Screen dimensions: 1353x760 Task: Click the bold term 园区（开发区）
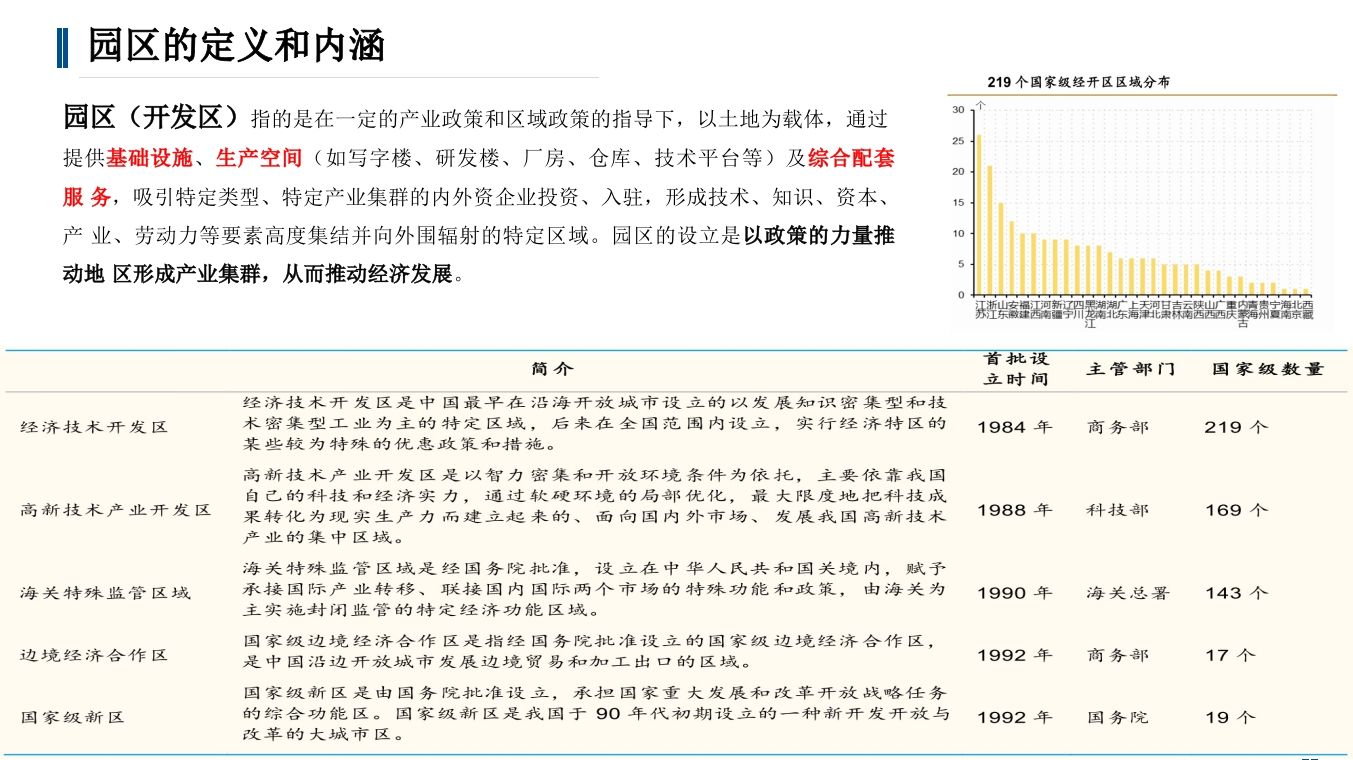click(x=152, y=118)
